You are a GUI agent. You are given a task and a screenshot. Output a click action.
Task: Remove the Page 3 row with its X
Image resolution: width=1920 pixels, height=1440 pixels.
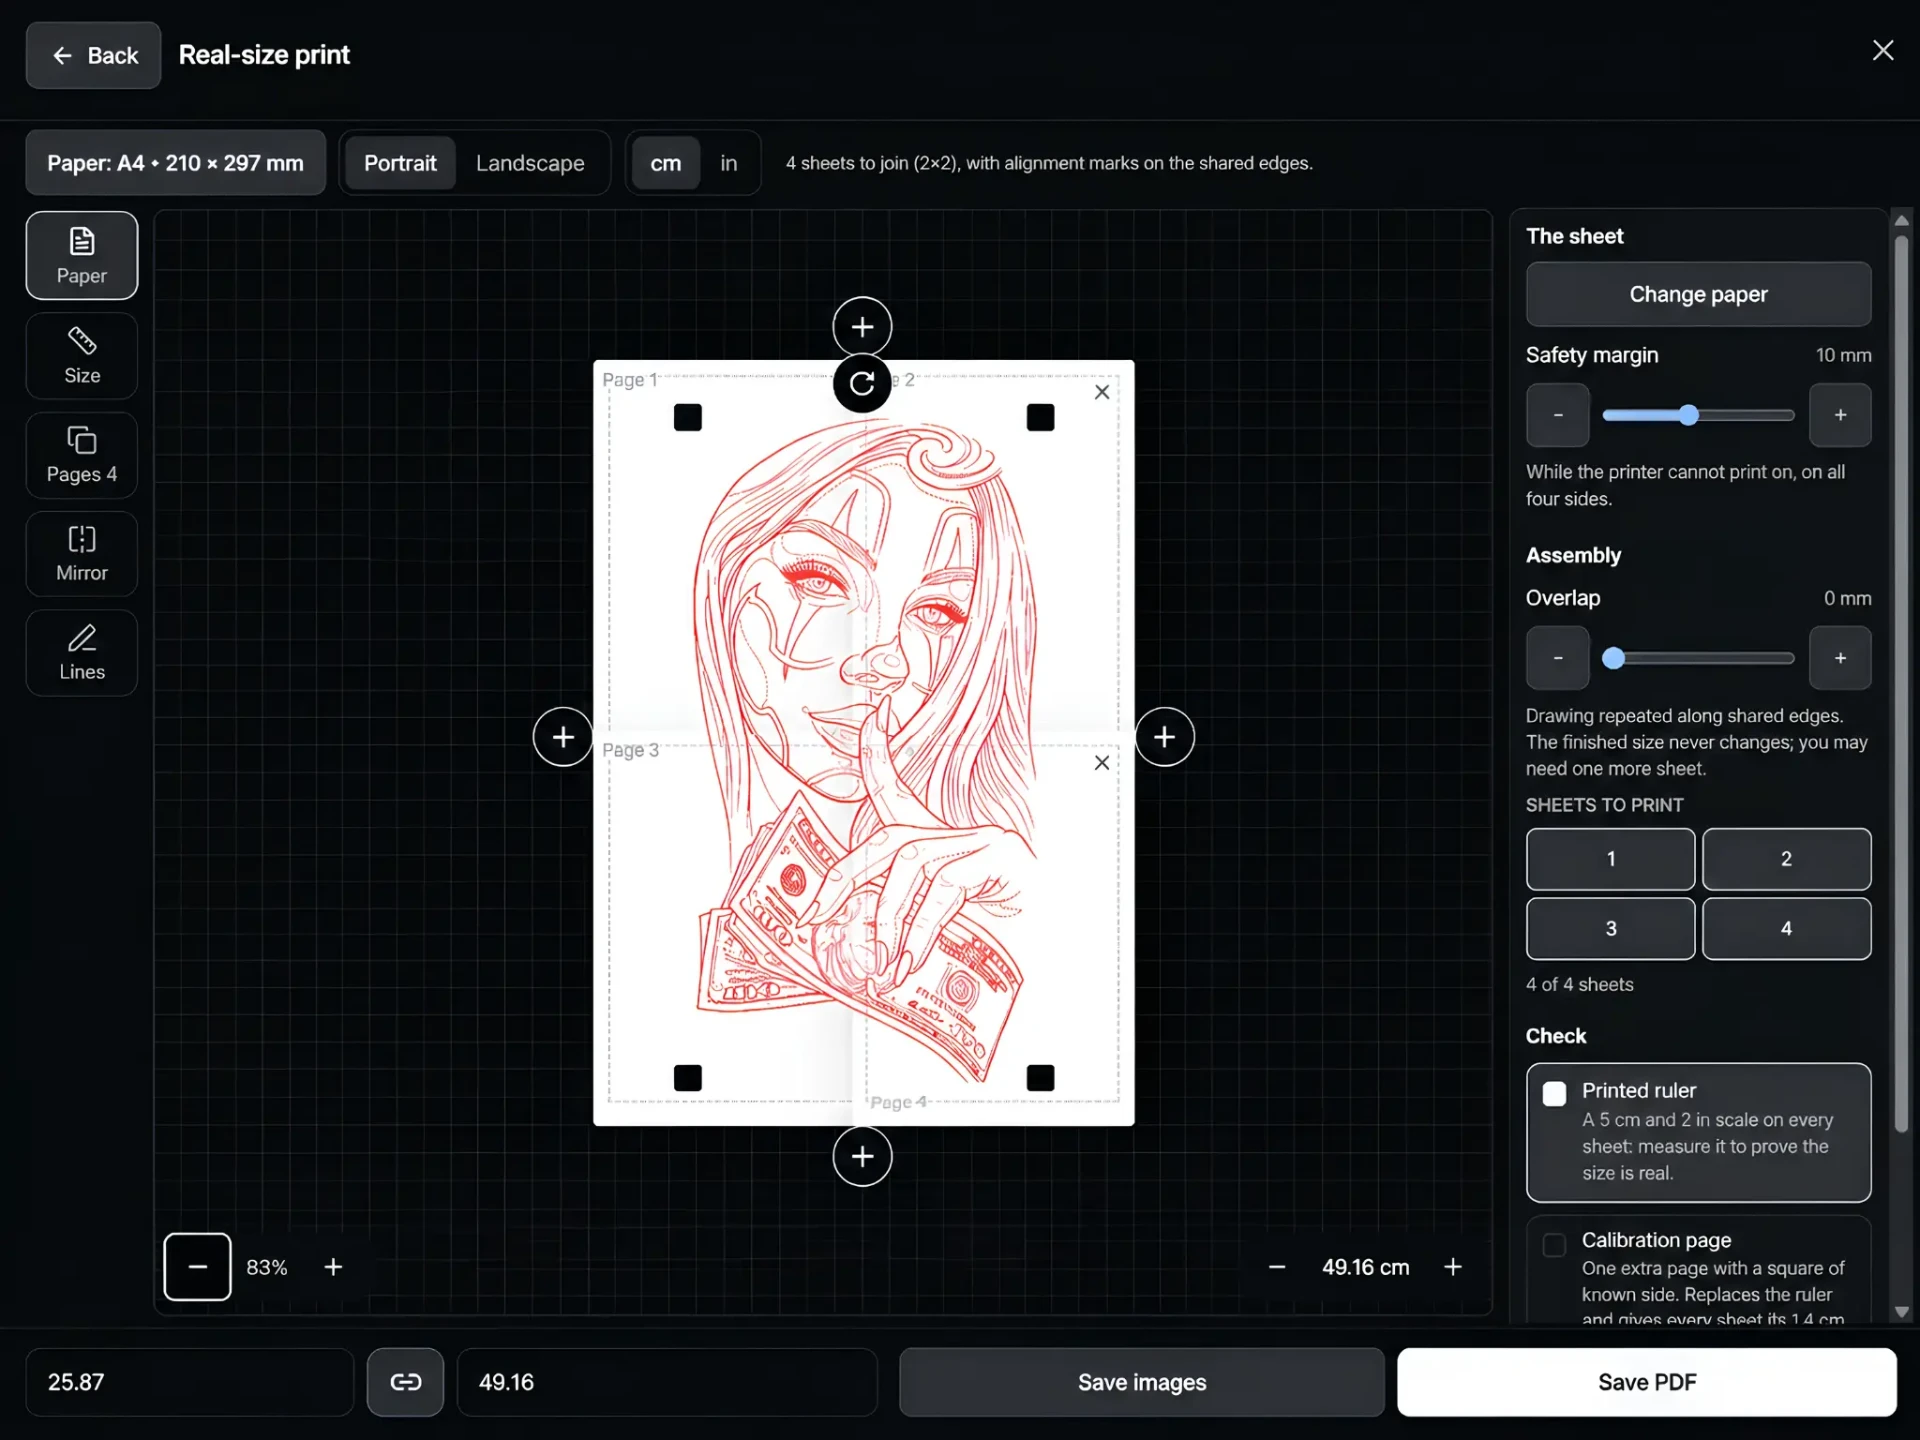click(1102, 763)
